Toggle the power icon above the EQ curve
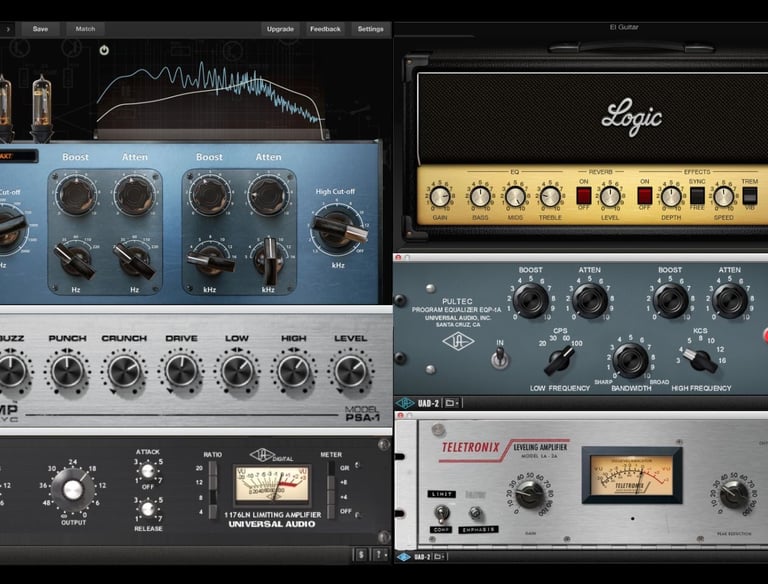768x584 pixels. (104, 50)
